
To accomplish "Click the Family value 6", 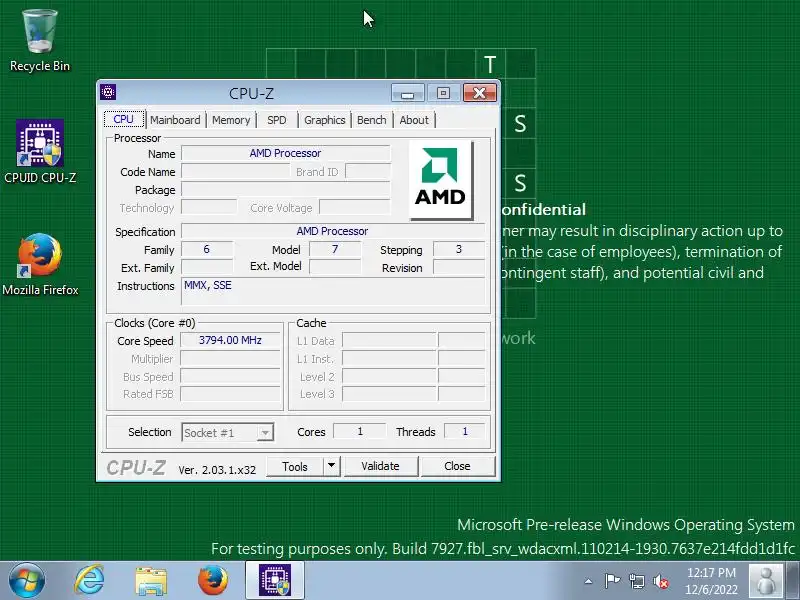I will click(x=207, y=249).
